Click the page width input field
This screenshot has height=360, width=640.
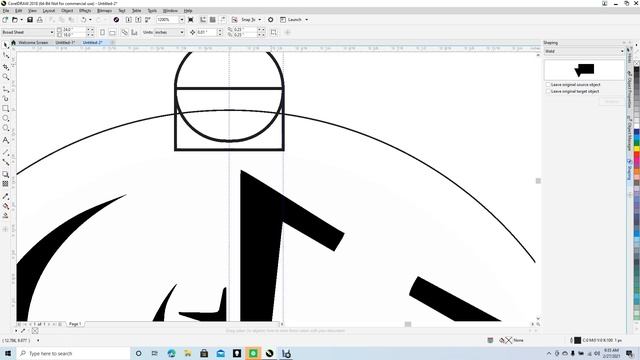pos(73,30)
